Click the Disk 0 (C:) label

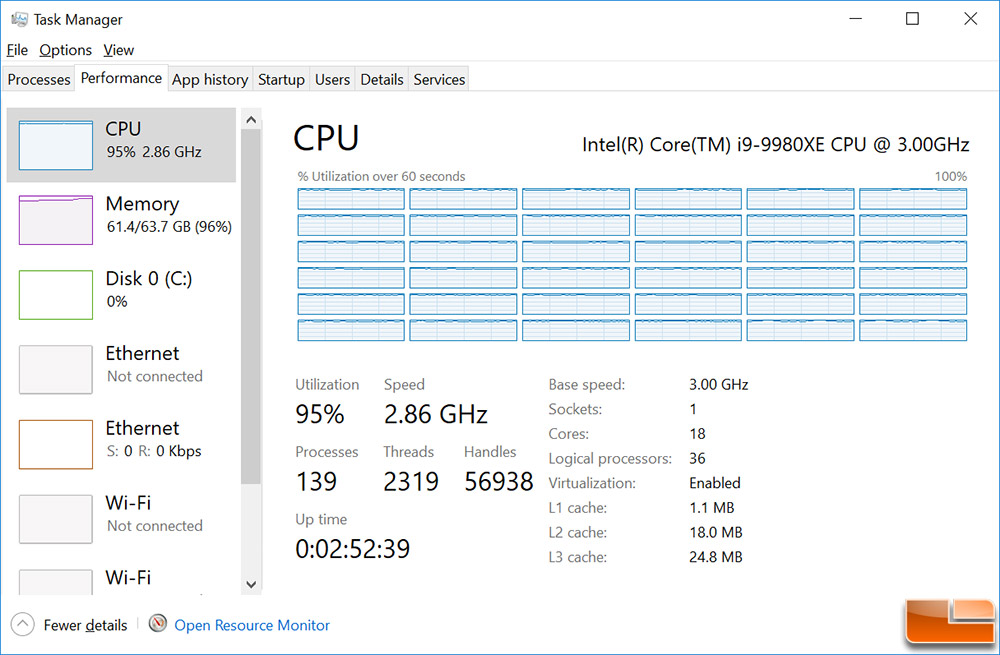click(149, 279)
